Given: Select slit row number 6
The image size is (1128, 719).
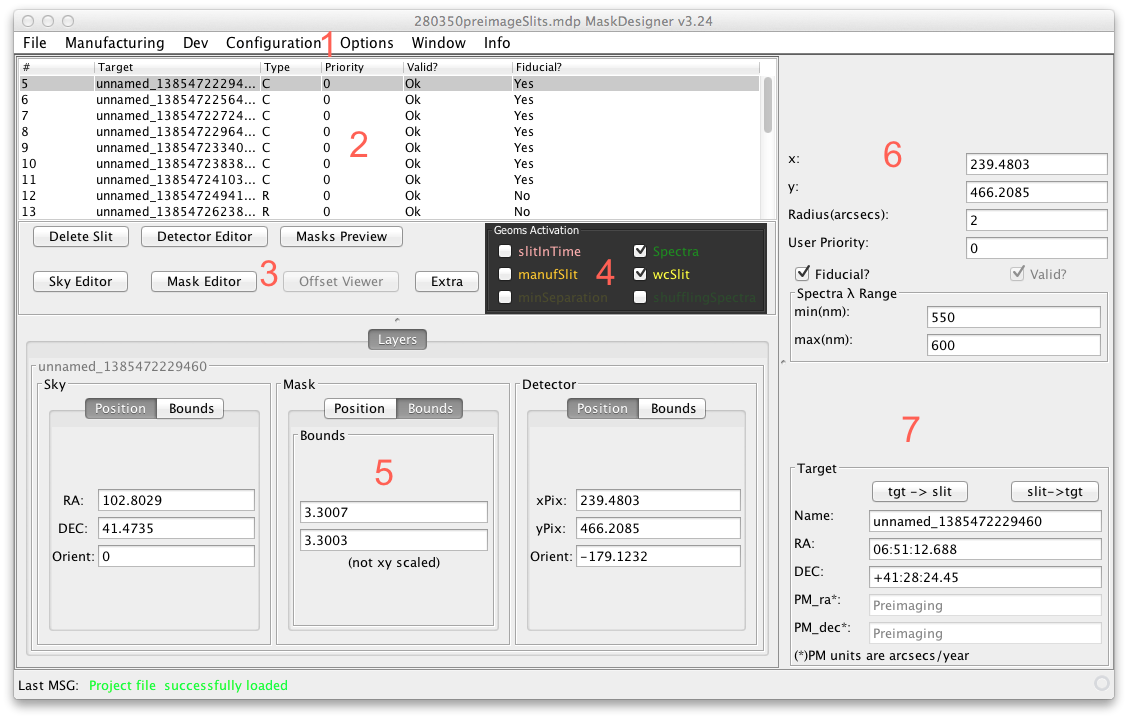Looking at the screenshot, I should [388, 100].
